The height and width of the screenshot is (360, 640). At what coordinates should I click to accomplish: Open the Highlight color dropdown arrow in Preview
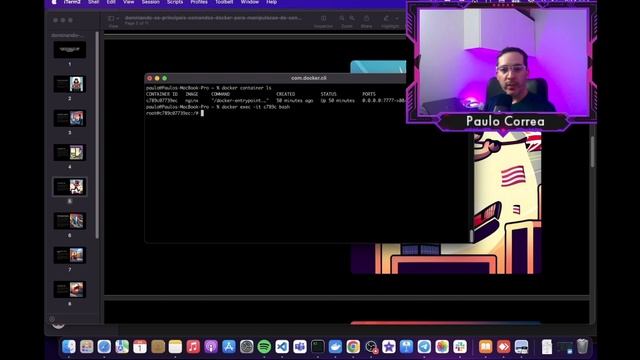click(397, 18)
